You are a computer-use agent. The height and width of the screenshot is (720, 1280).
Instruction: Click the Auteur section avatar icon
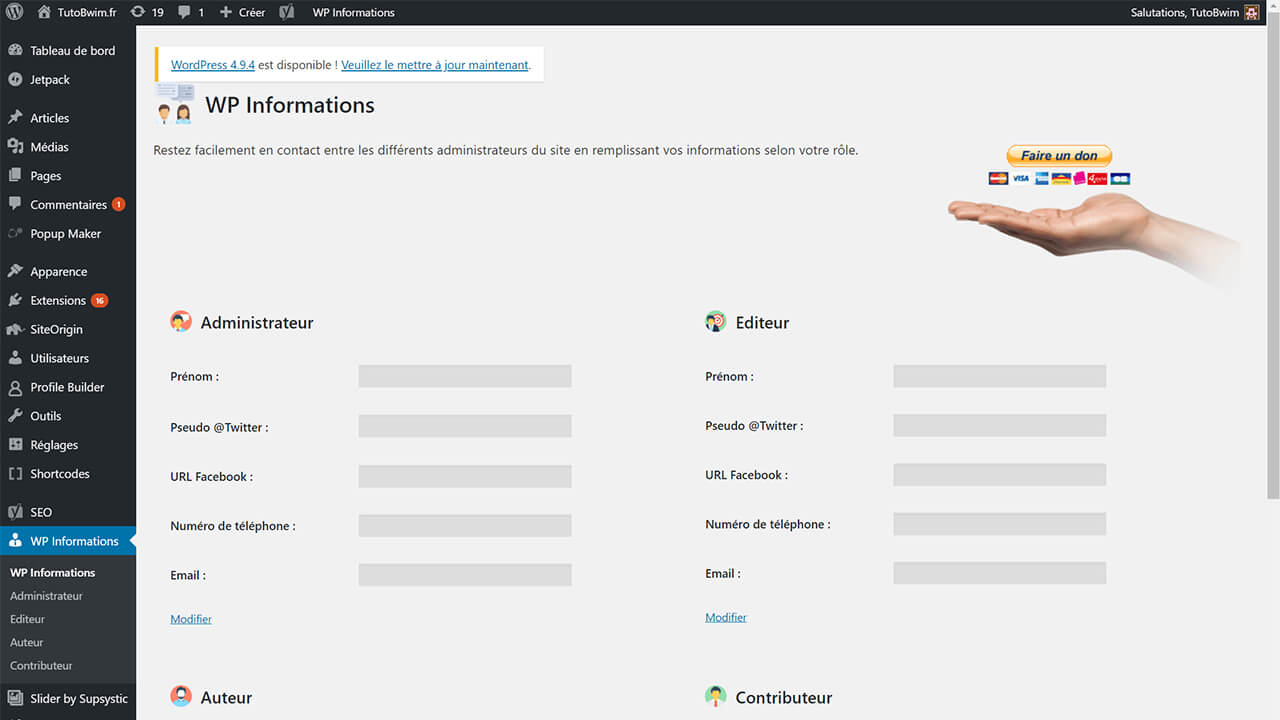point(181,696)
